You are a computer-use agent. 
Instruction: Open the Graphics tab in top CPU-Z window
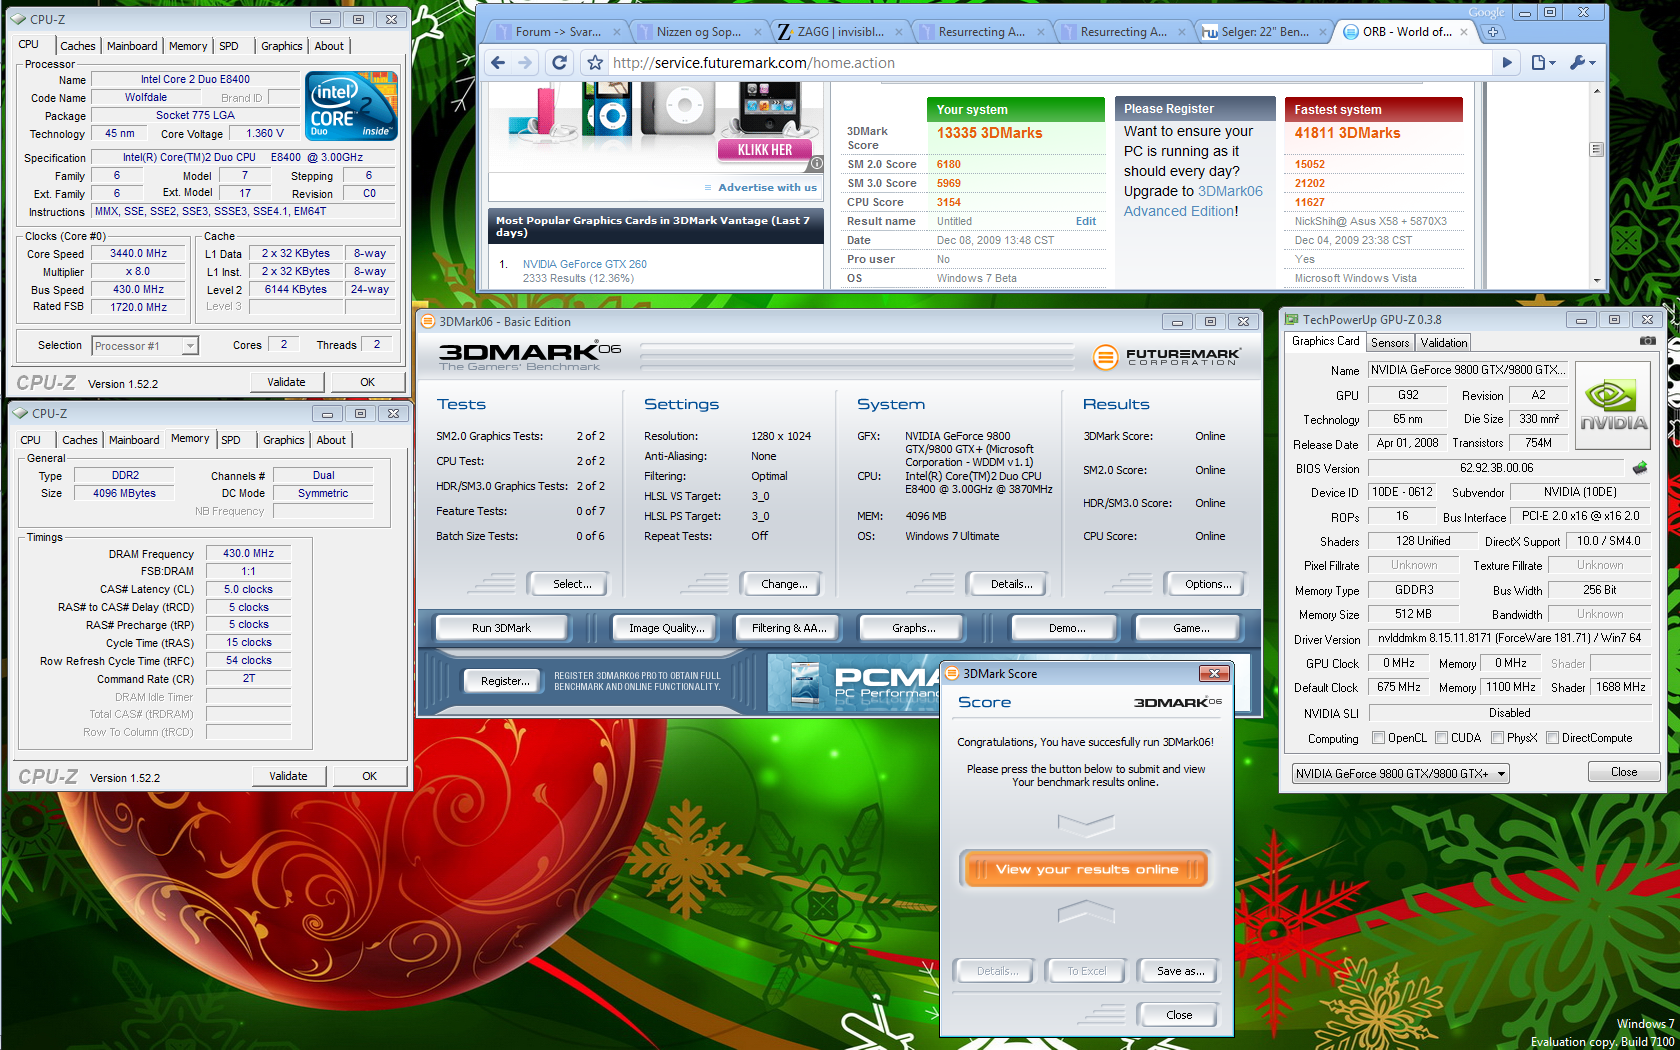click(282, 46)
